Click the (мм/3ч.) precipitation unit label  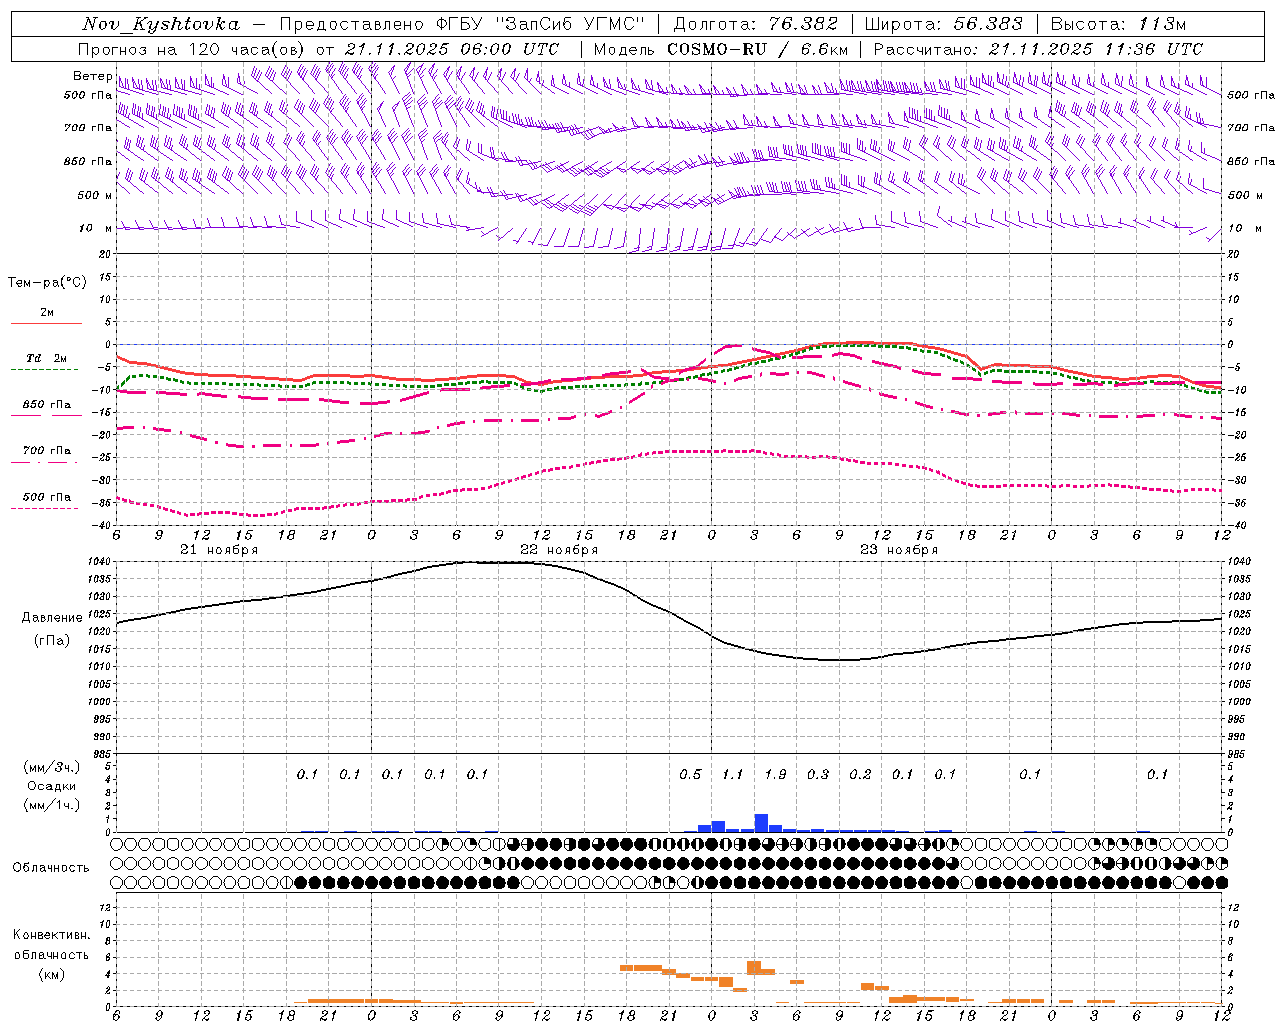pyautogui.click(x=51, y=767)
